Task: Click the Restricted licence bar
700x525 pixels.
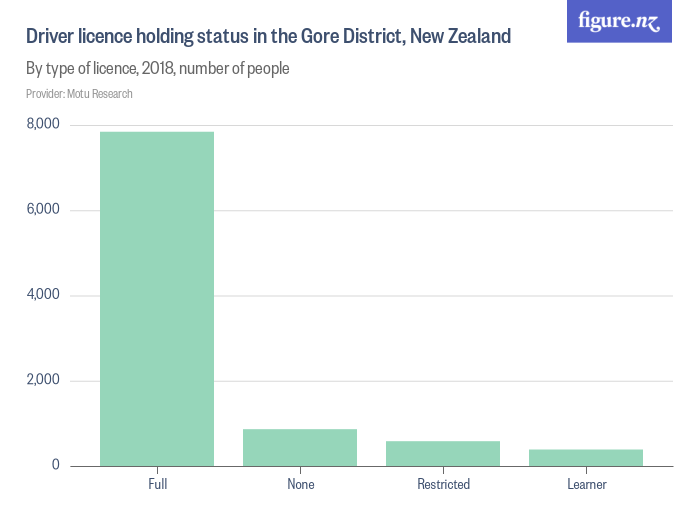Action: pos(443,453)
